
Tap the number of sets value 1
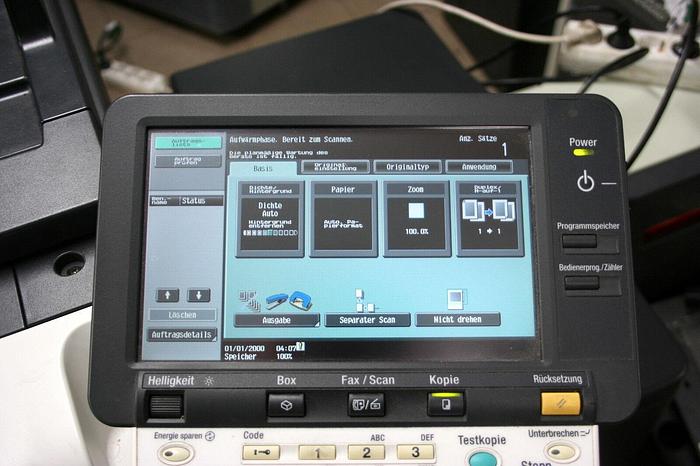[x=504, y=150]
